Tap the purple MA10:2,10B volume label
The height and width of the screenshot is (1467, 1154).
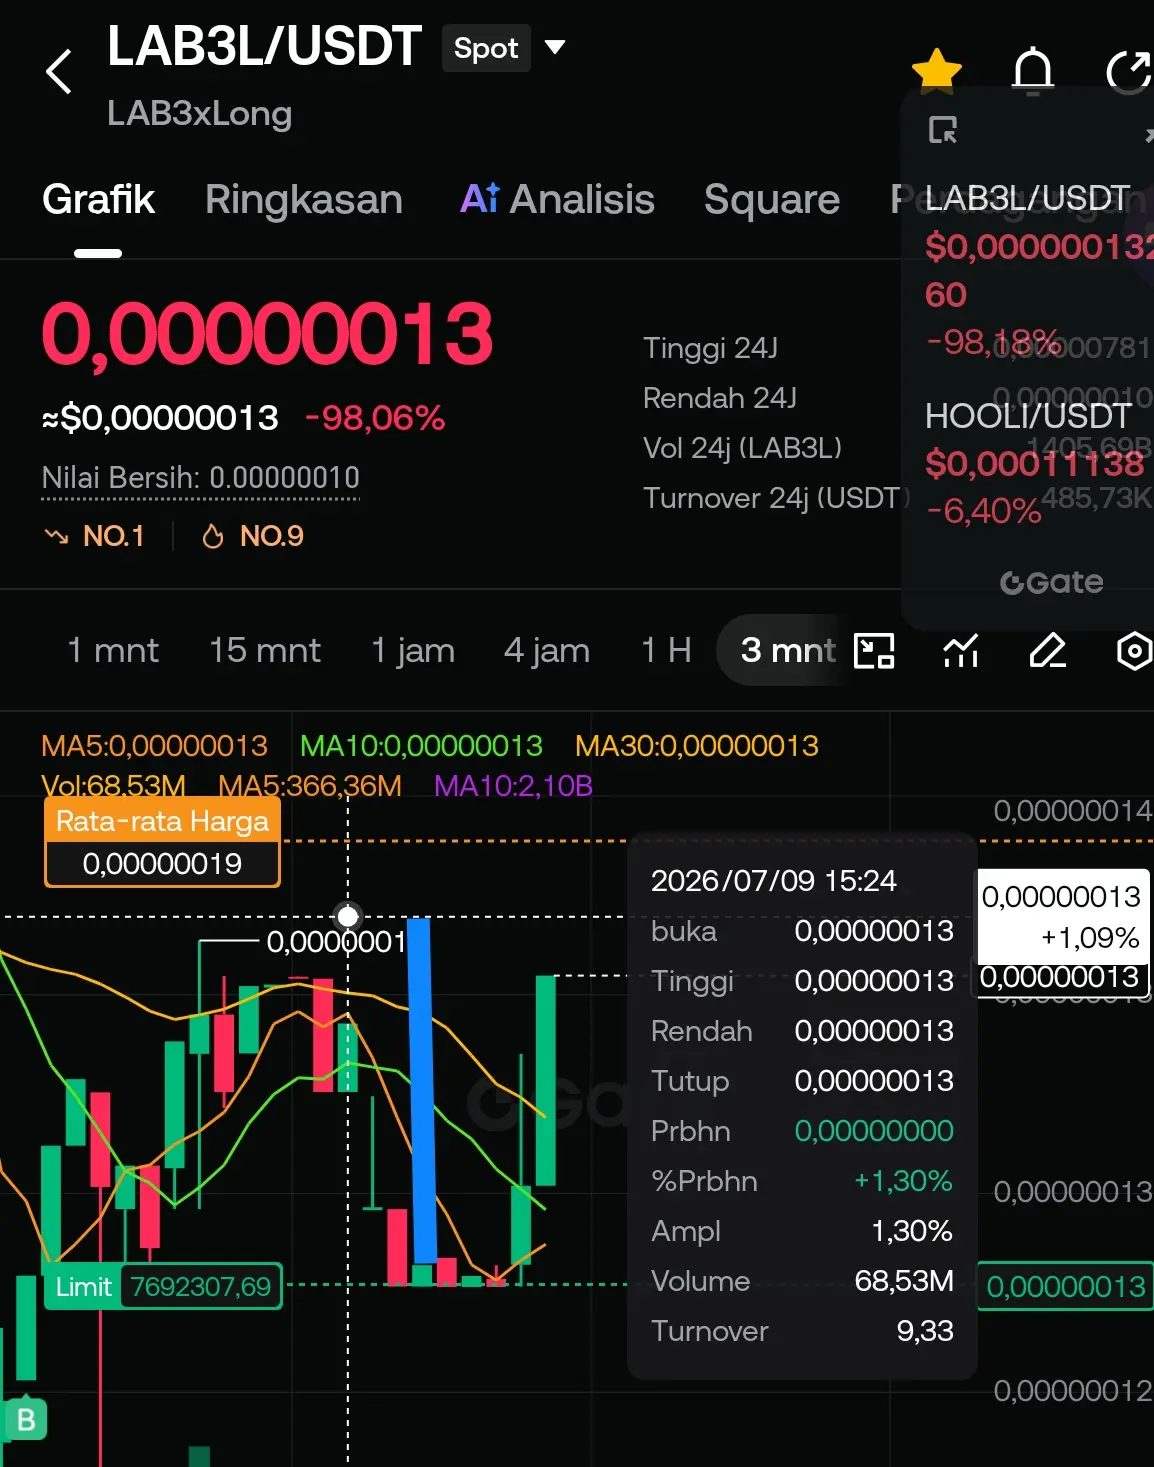pos(513,786)
